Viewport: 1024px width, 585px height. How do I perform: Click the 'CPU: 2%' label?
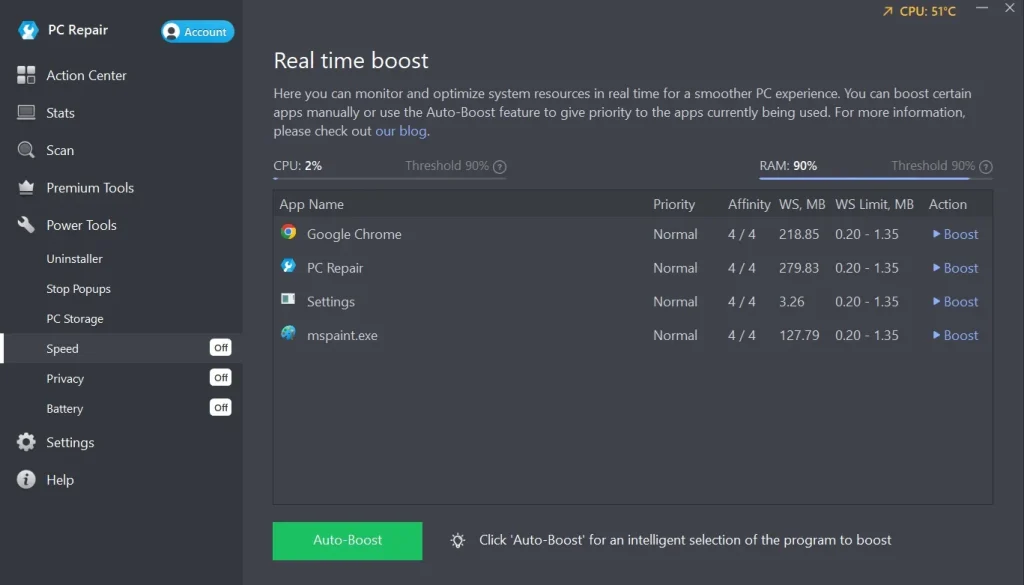[x=297, y=165]
